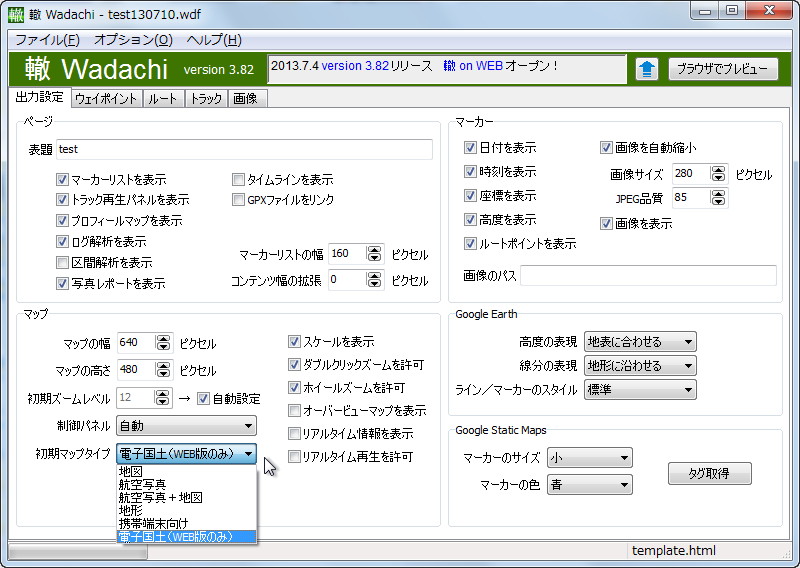Image resolution: width=800 pixels, height=568 pixels.
Task: Choose 携帯端末向け option
Action: (186, 524)
